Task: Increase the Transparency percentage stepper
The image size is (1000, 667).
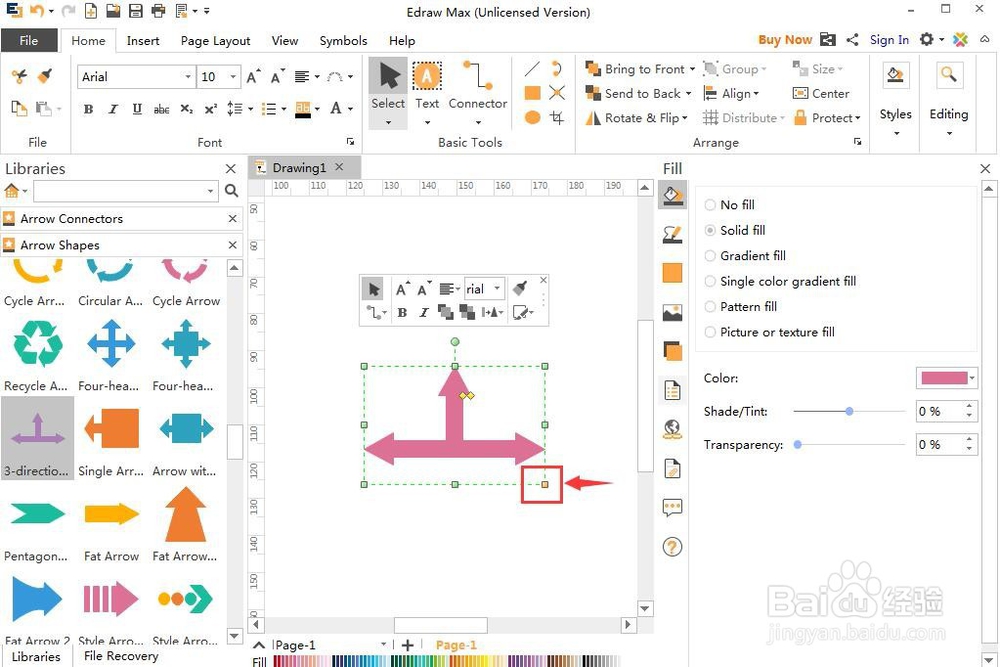Action: [x=969, y=439]
